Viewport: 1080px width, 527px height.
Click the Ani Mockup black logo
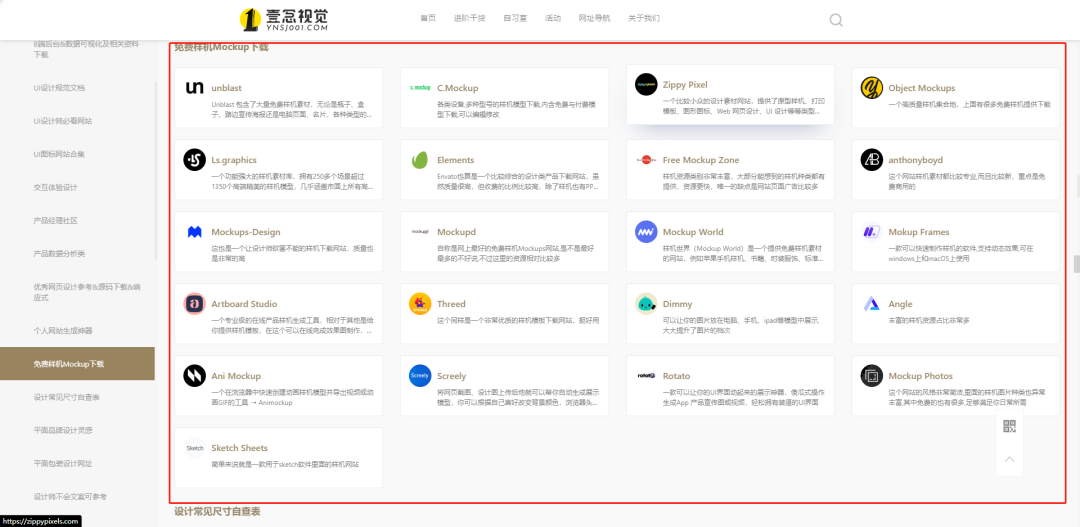(195, 376)
